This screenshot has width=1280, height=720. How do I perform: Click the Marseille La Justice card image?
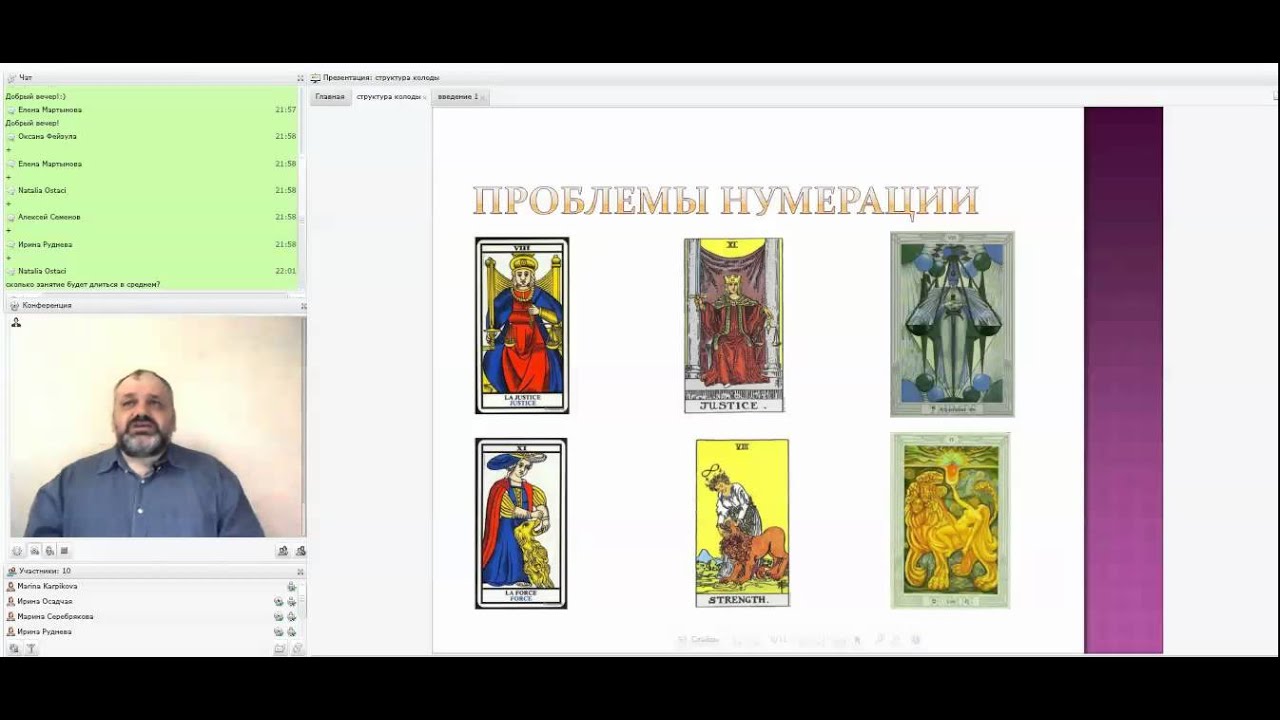[x=522, y=325]
